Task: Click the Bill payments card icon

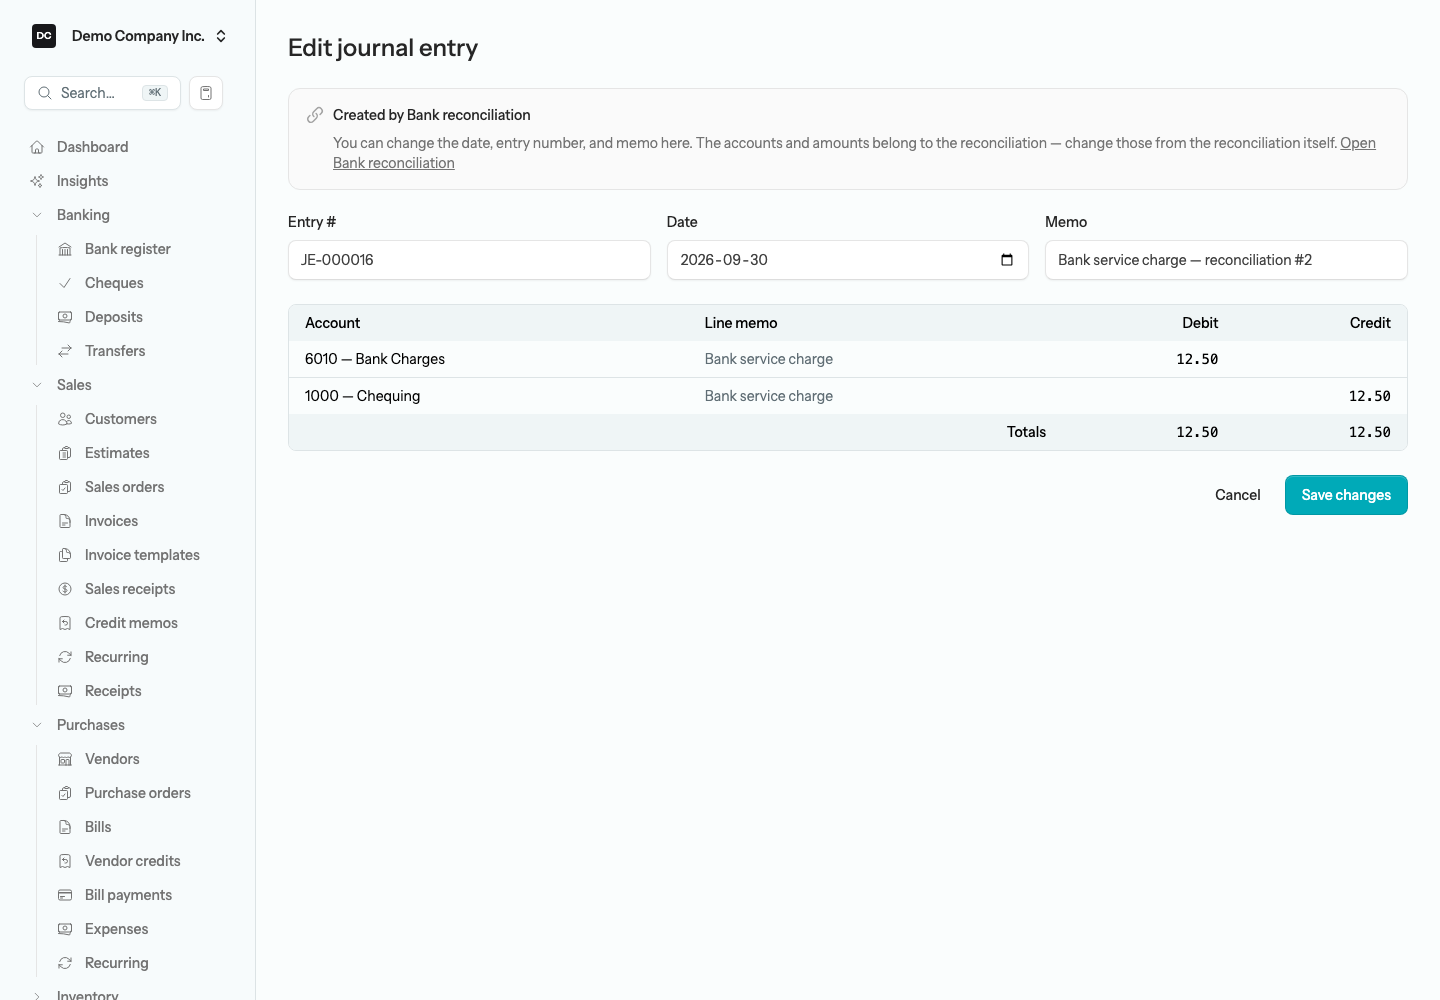Action: click(x=65, y=895)
